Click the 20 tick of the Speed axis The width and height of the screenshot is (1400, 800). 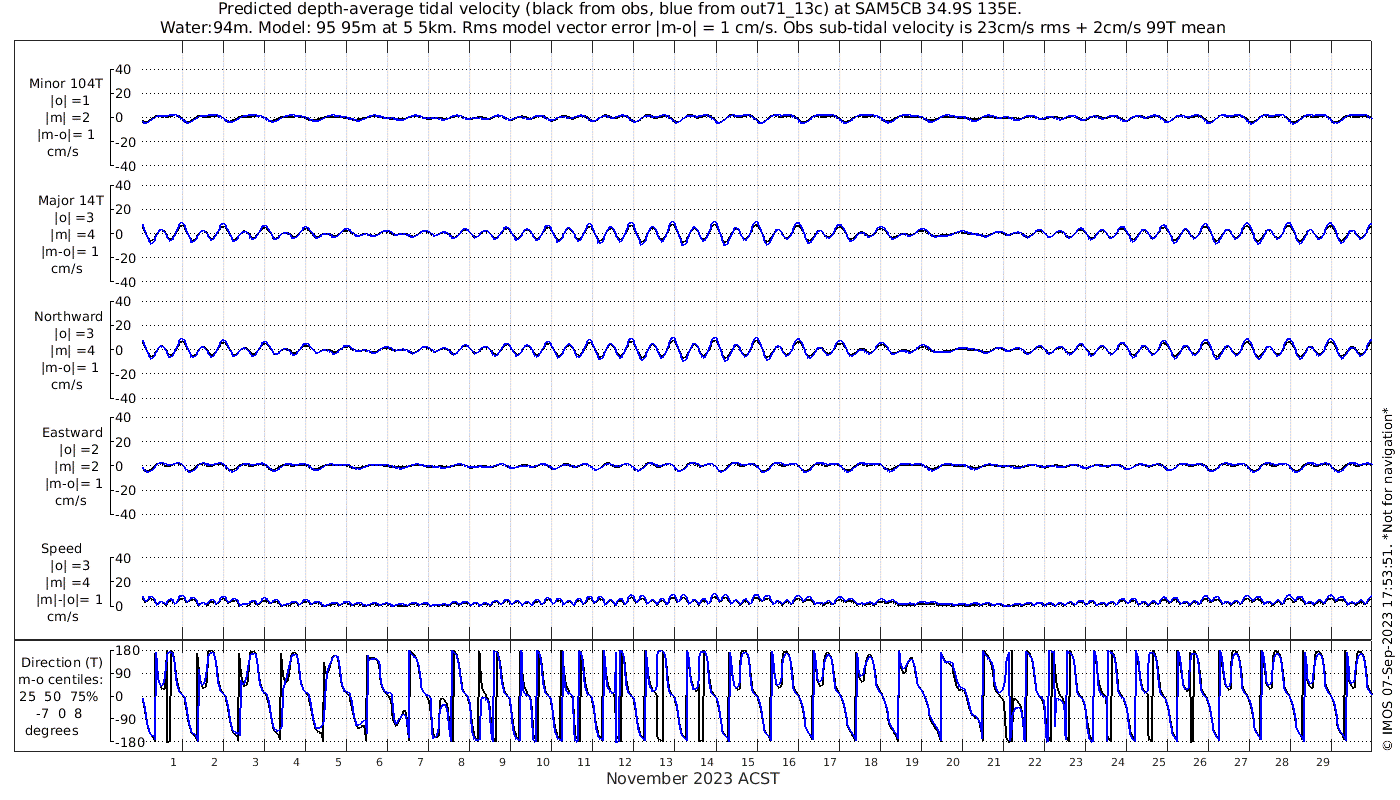tap(123, 582)
